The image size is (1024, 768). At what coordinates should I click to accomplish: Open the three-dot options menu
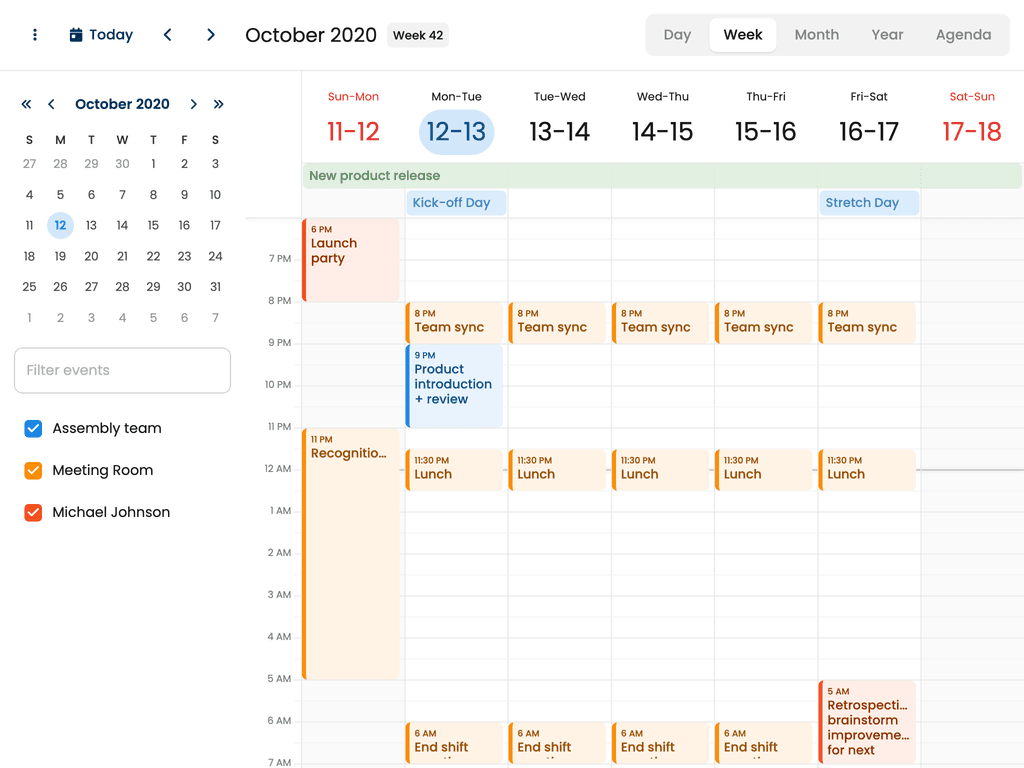pyautogui.click(x=35, y=35)
